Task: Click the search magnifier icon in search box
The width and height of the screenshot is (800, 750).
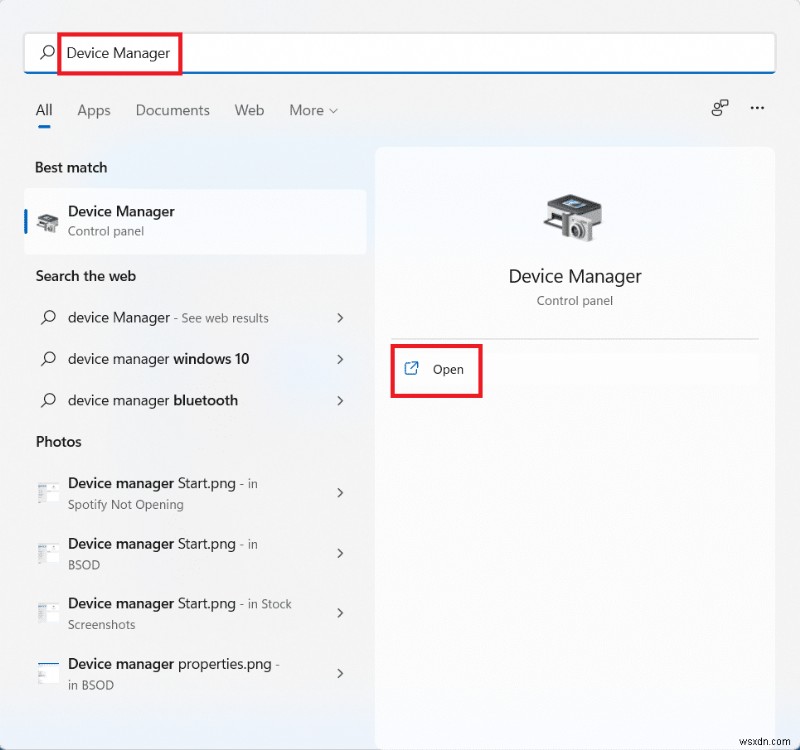Action: point(47,52)
